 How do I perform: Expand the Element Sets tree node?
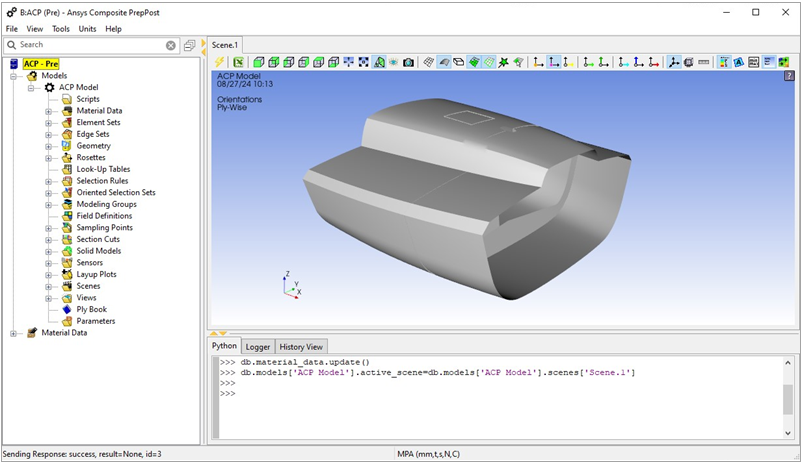pyautogui.click(x=48, y=123)
